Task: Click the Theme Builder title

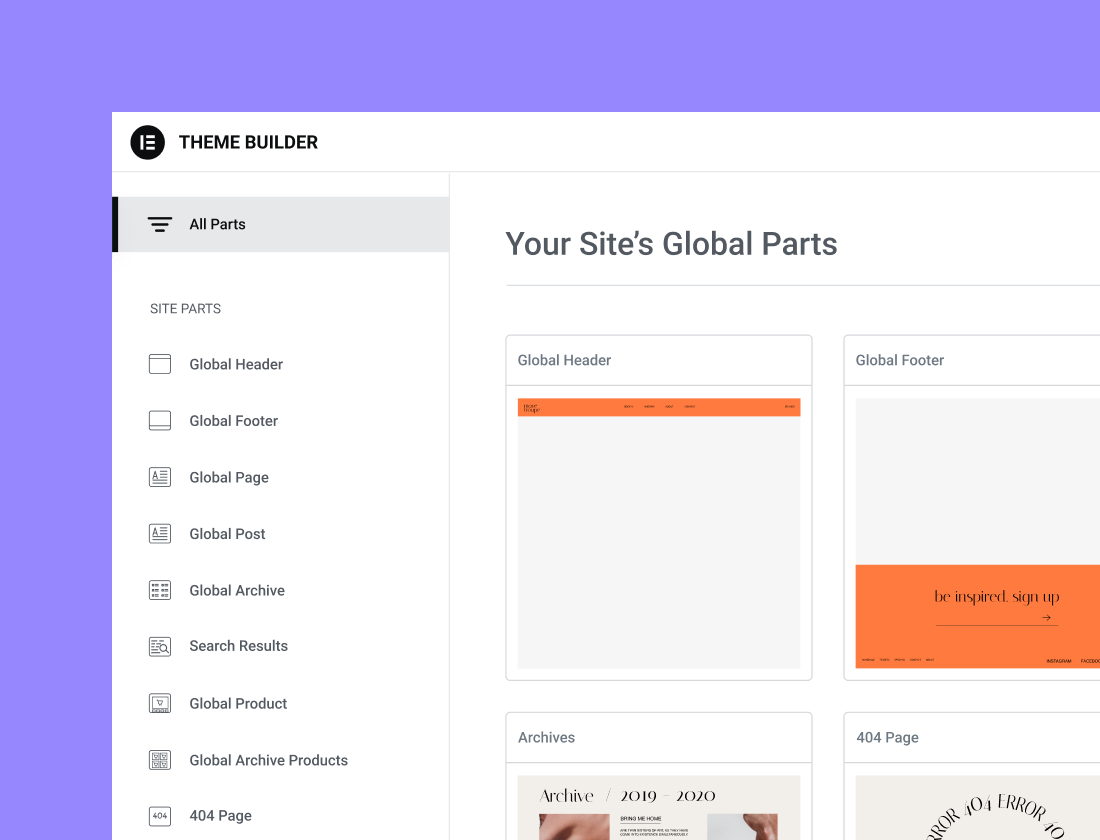Action: coord(248,142)
